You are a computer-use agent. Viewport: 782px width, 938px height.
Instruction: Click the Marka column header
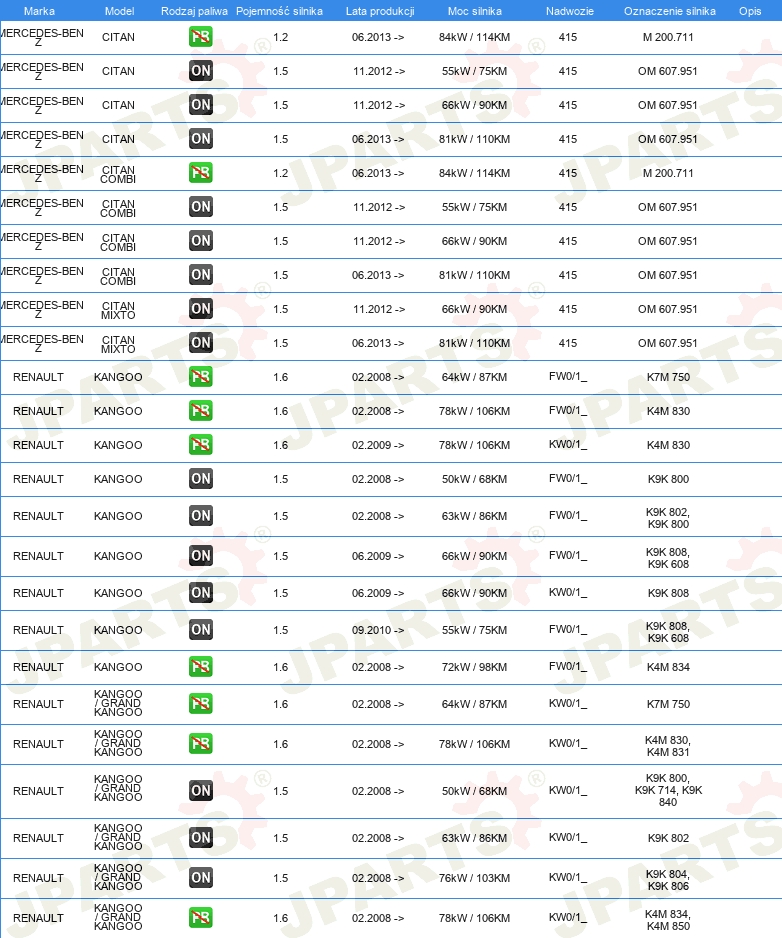[x=39, y=11]
